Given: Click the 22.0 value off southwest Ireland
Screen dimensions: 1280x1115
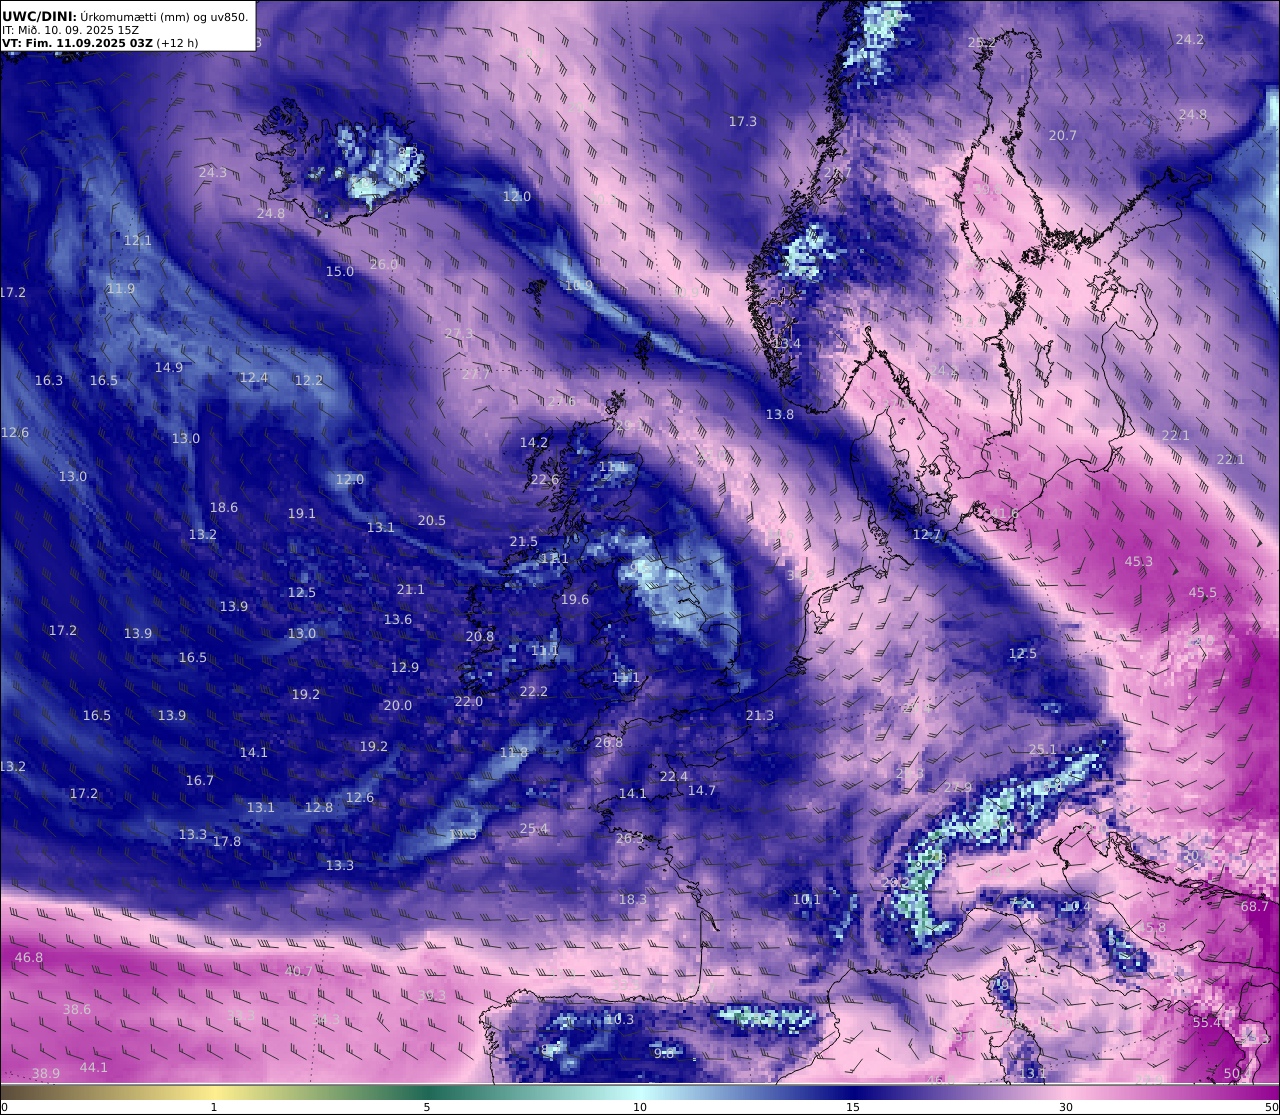Looking at the screenshot, I should [x=469, y=702].
